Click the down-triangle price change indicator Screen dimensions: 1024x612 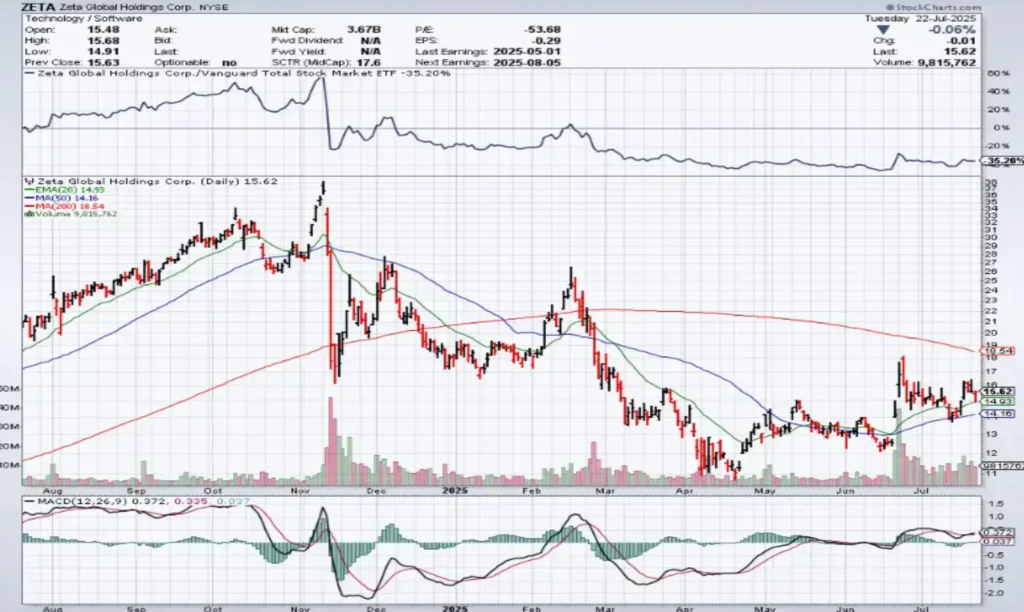(883, 30)
